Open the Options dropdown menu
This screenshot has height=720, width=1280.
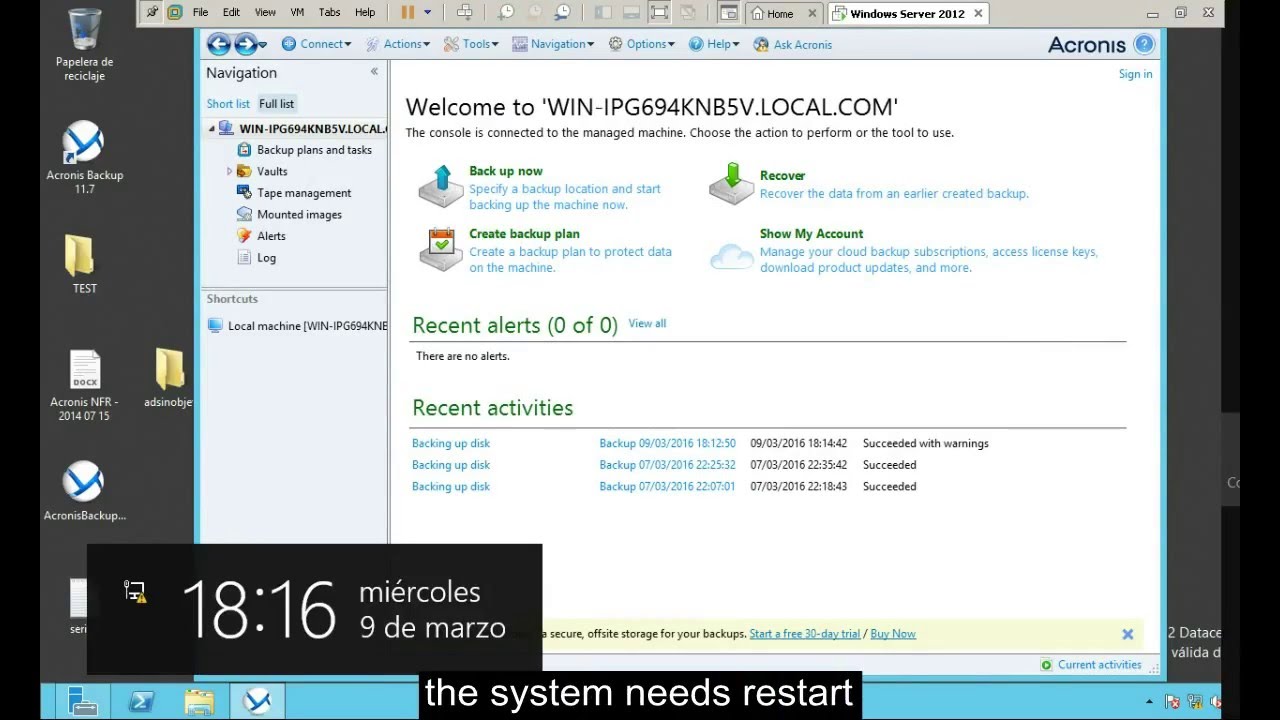click(641, 44)
